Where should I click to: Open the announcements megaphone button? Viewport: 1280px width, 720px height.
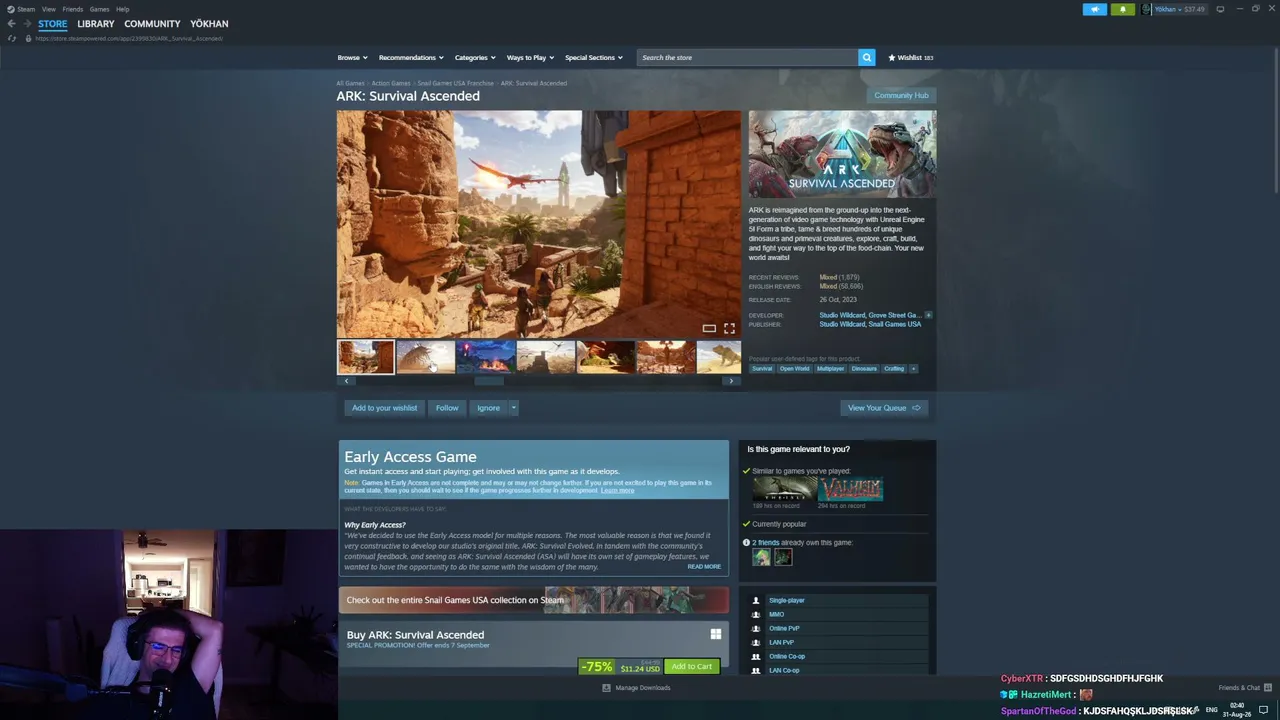1094,9
